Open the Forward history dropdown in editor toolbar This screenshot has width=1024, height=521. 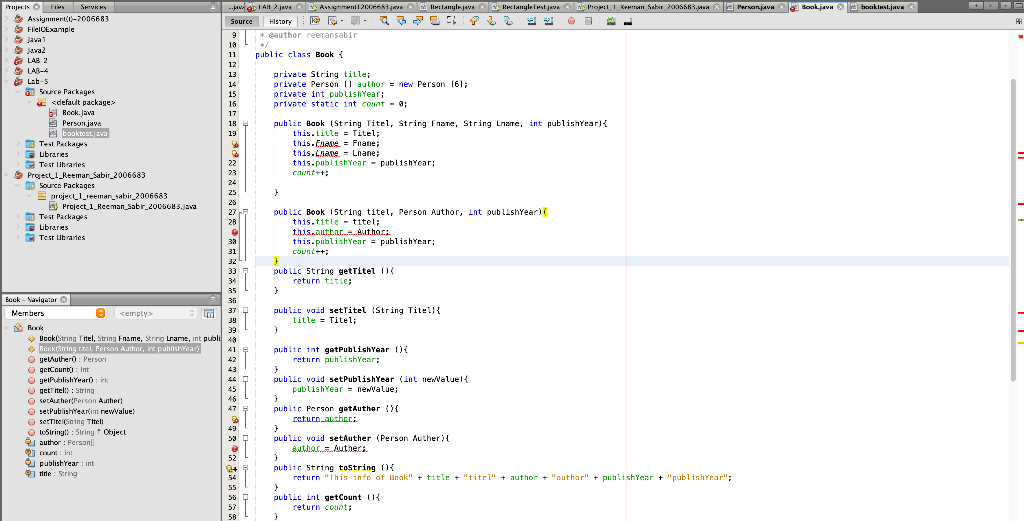click(365, 21)
